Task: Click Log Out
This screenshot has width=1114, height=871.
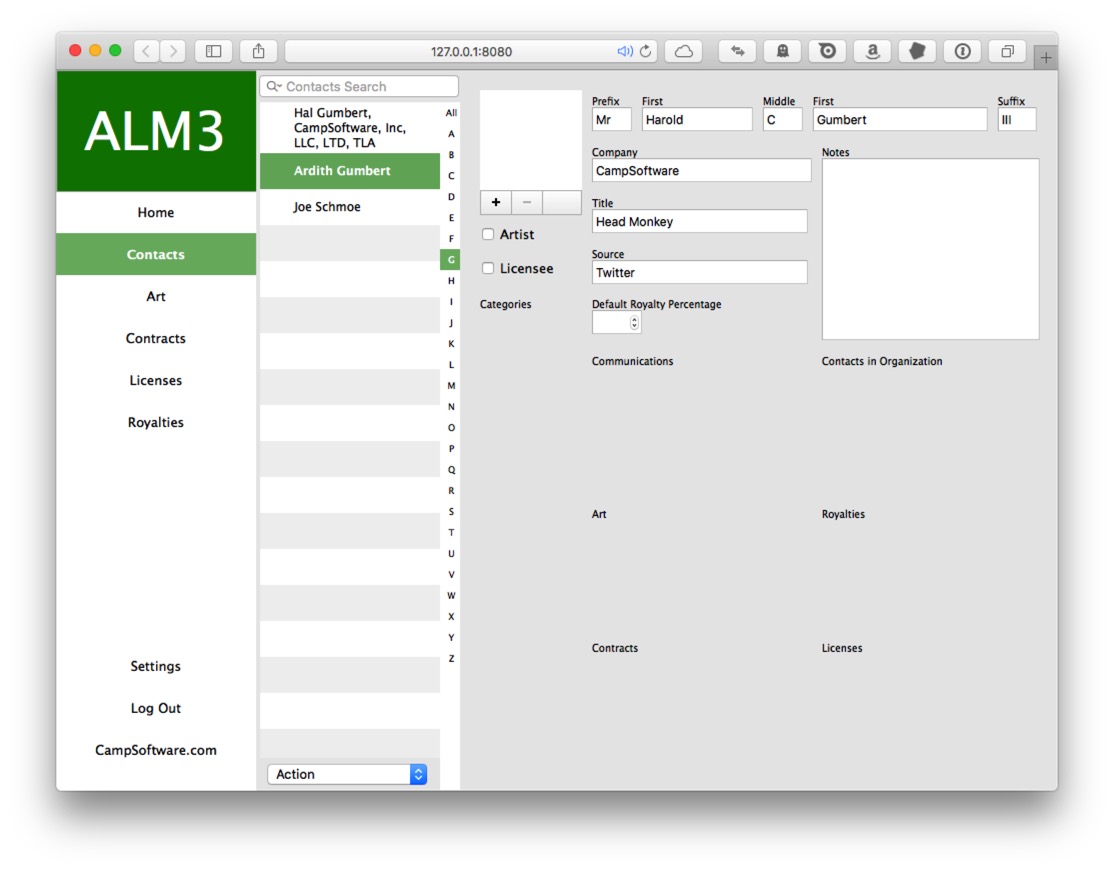Action: pos(156,708)
